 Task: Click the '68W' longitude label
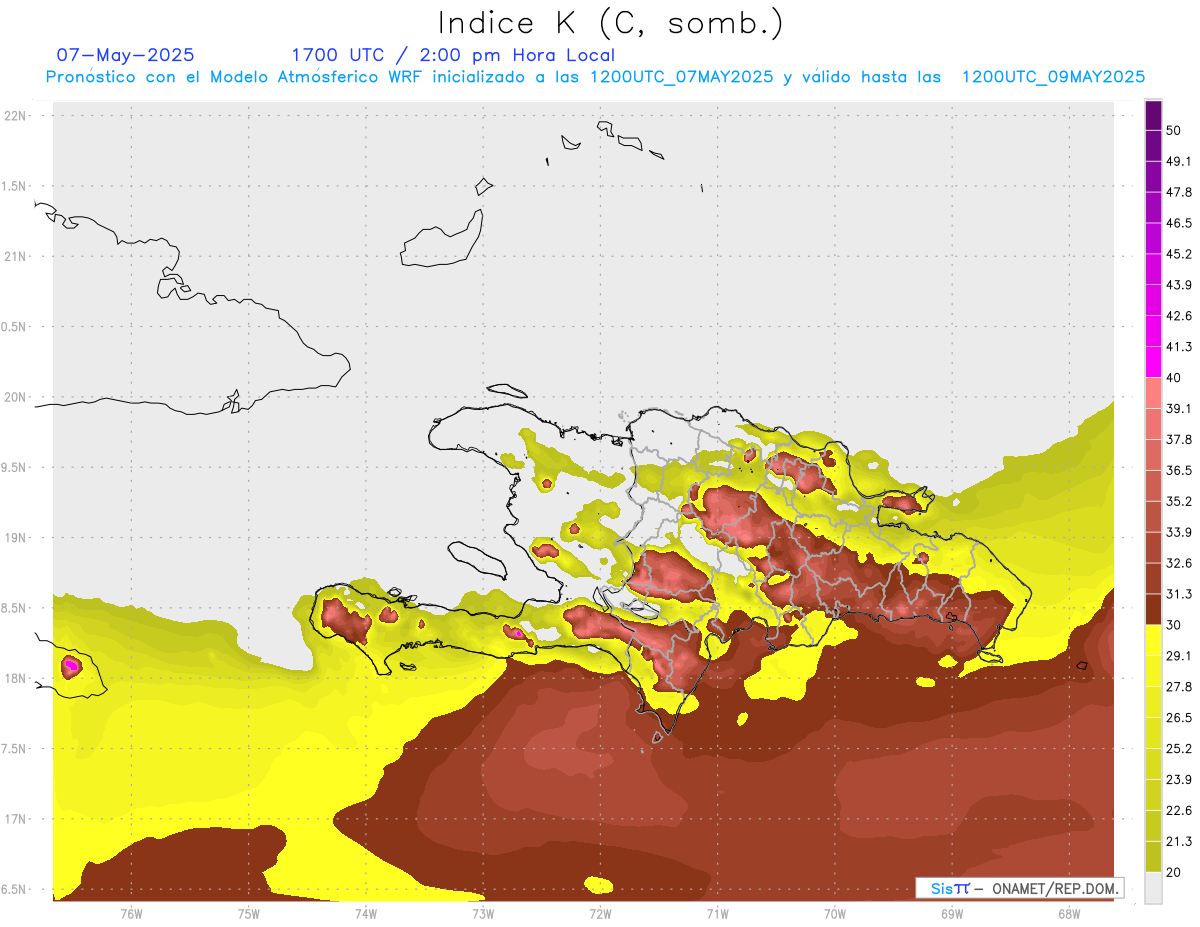1069,914
